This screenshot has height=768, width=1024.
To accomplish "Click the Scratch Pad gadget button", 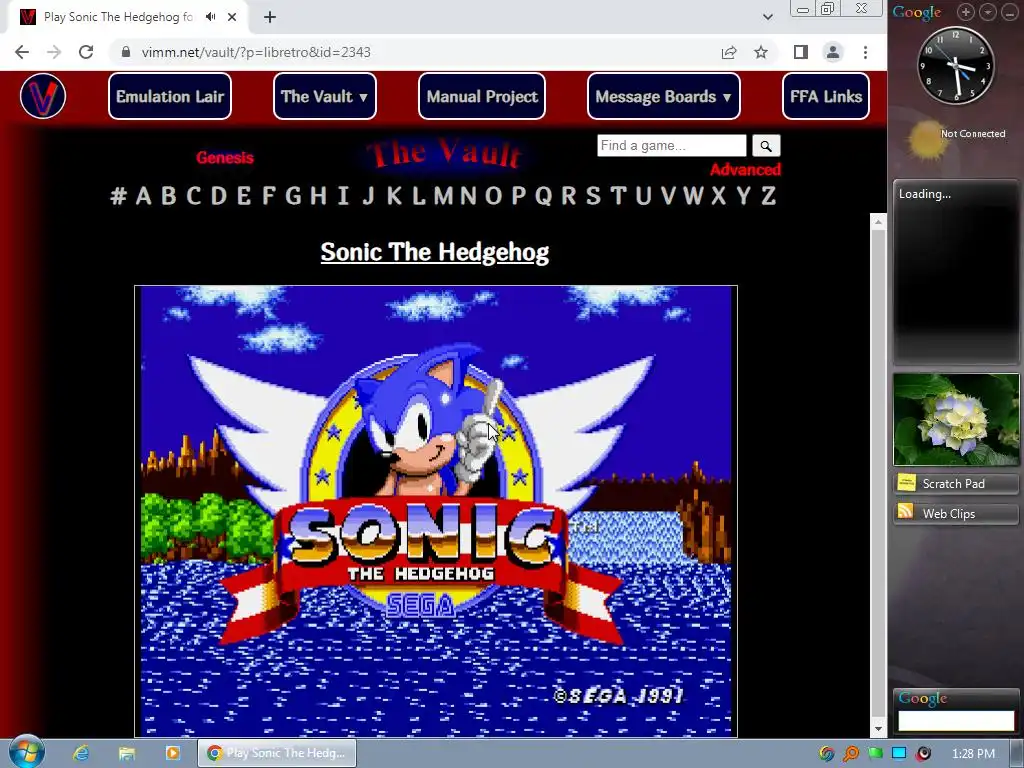I will [956, 483].
